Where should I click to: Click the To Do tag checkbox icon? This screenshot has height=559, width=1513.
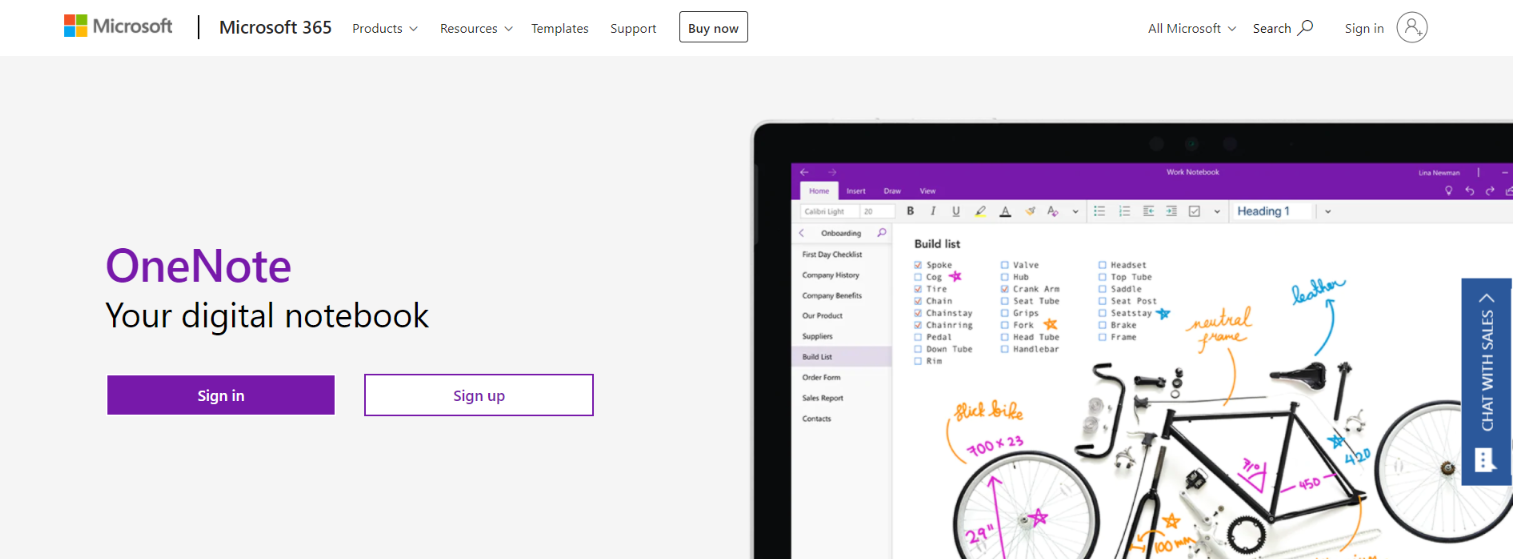(1194, 211)
